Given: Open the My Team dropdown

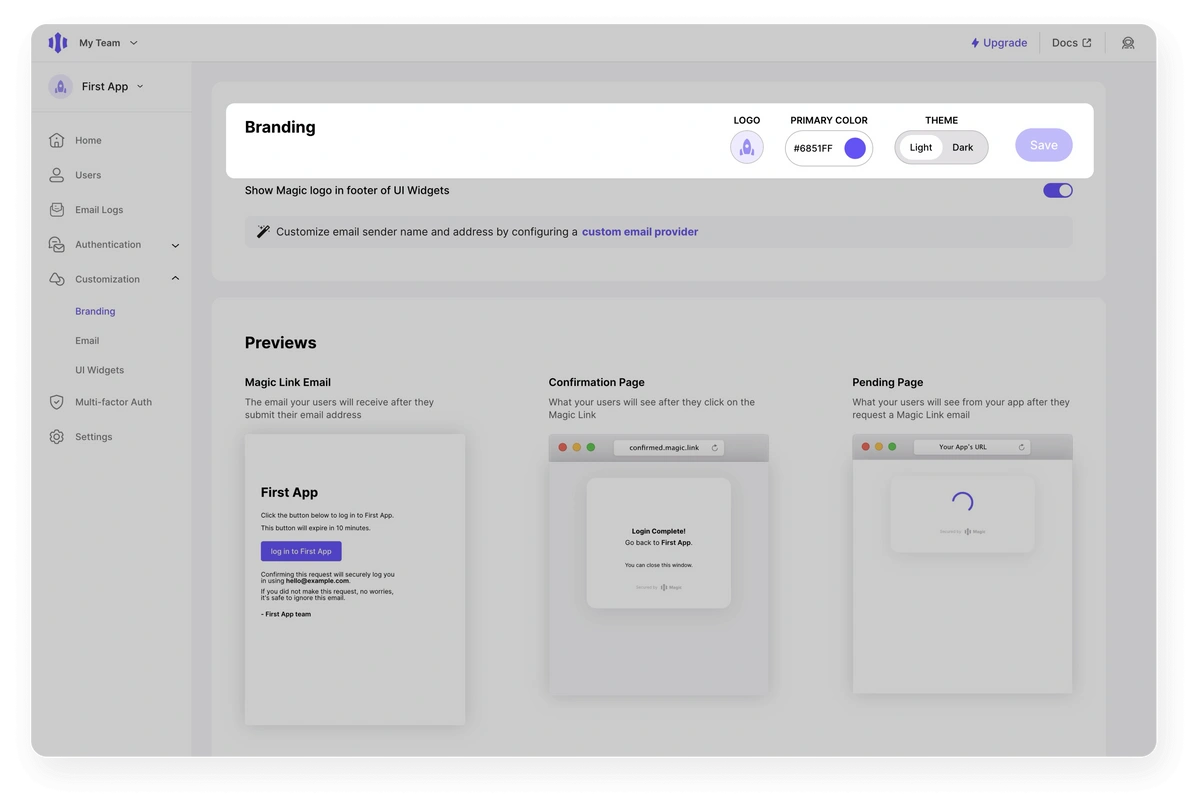Looking at the screenshot, I should click(x=108, y=43).
